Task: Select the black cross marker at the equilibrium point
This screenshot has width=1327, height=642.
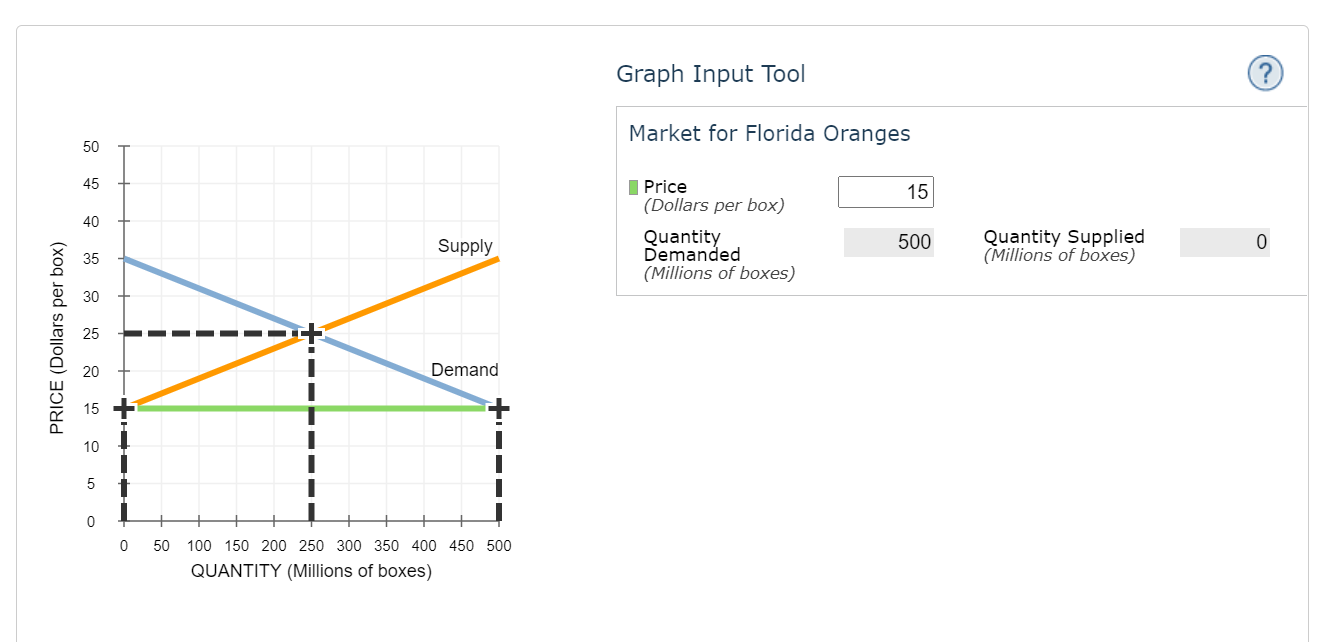Action: pos(311,330)
